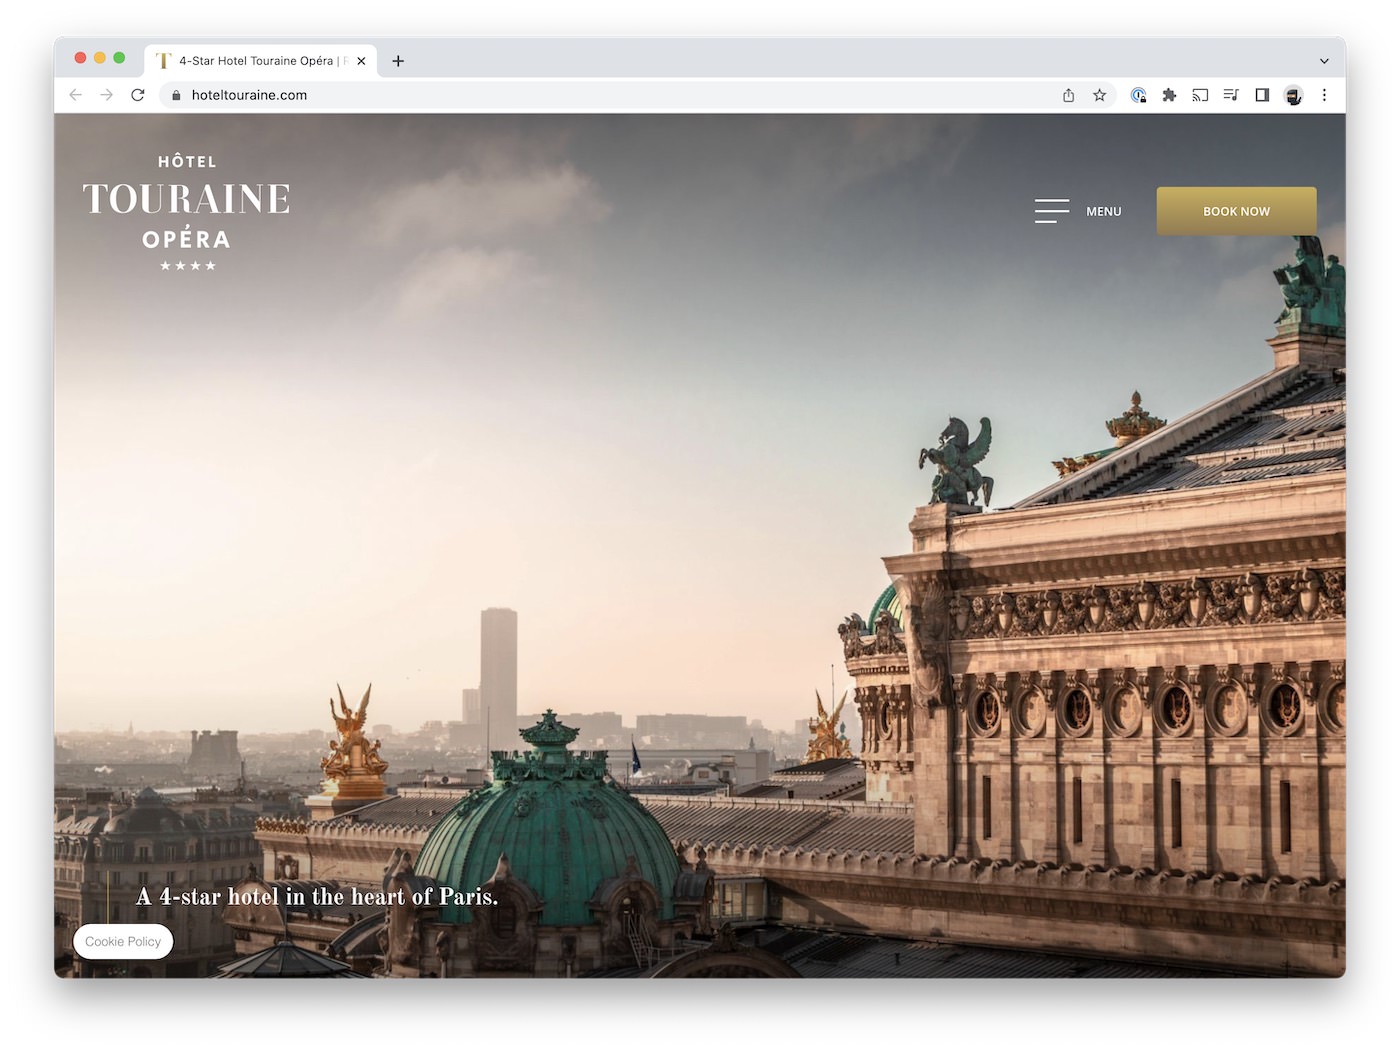Open a new tab with plus button
1400x1050 pixels.
pos(398,61)
